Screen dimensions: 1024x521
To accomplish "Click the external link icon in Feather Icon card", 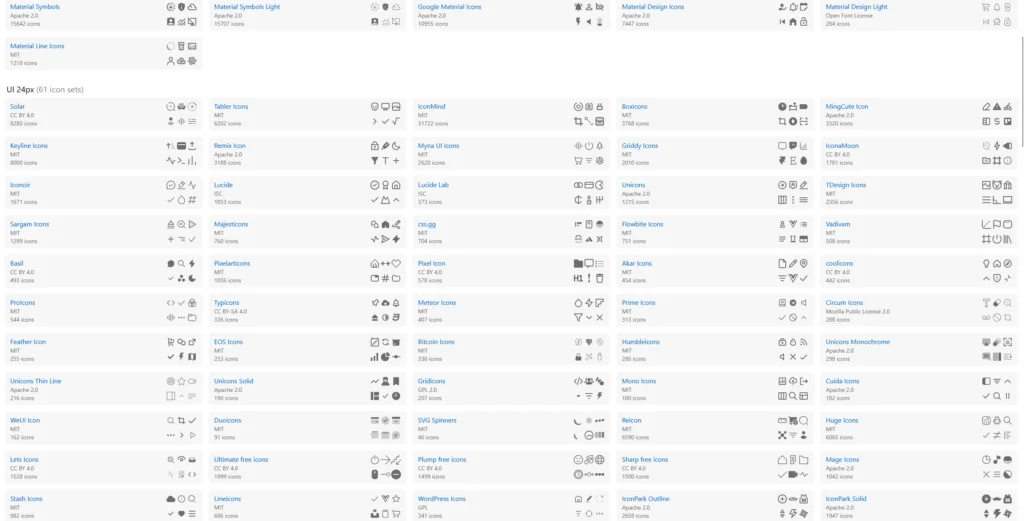I will click(192, 341).
